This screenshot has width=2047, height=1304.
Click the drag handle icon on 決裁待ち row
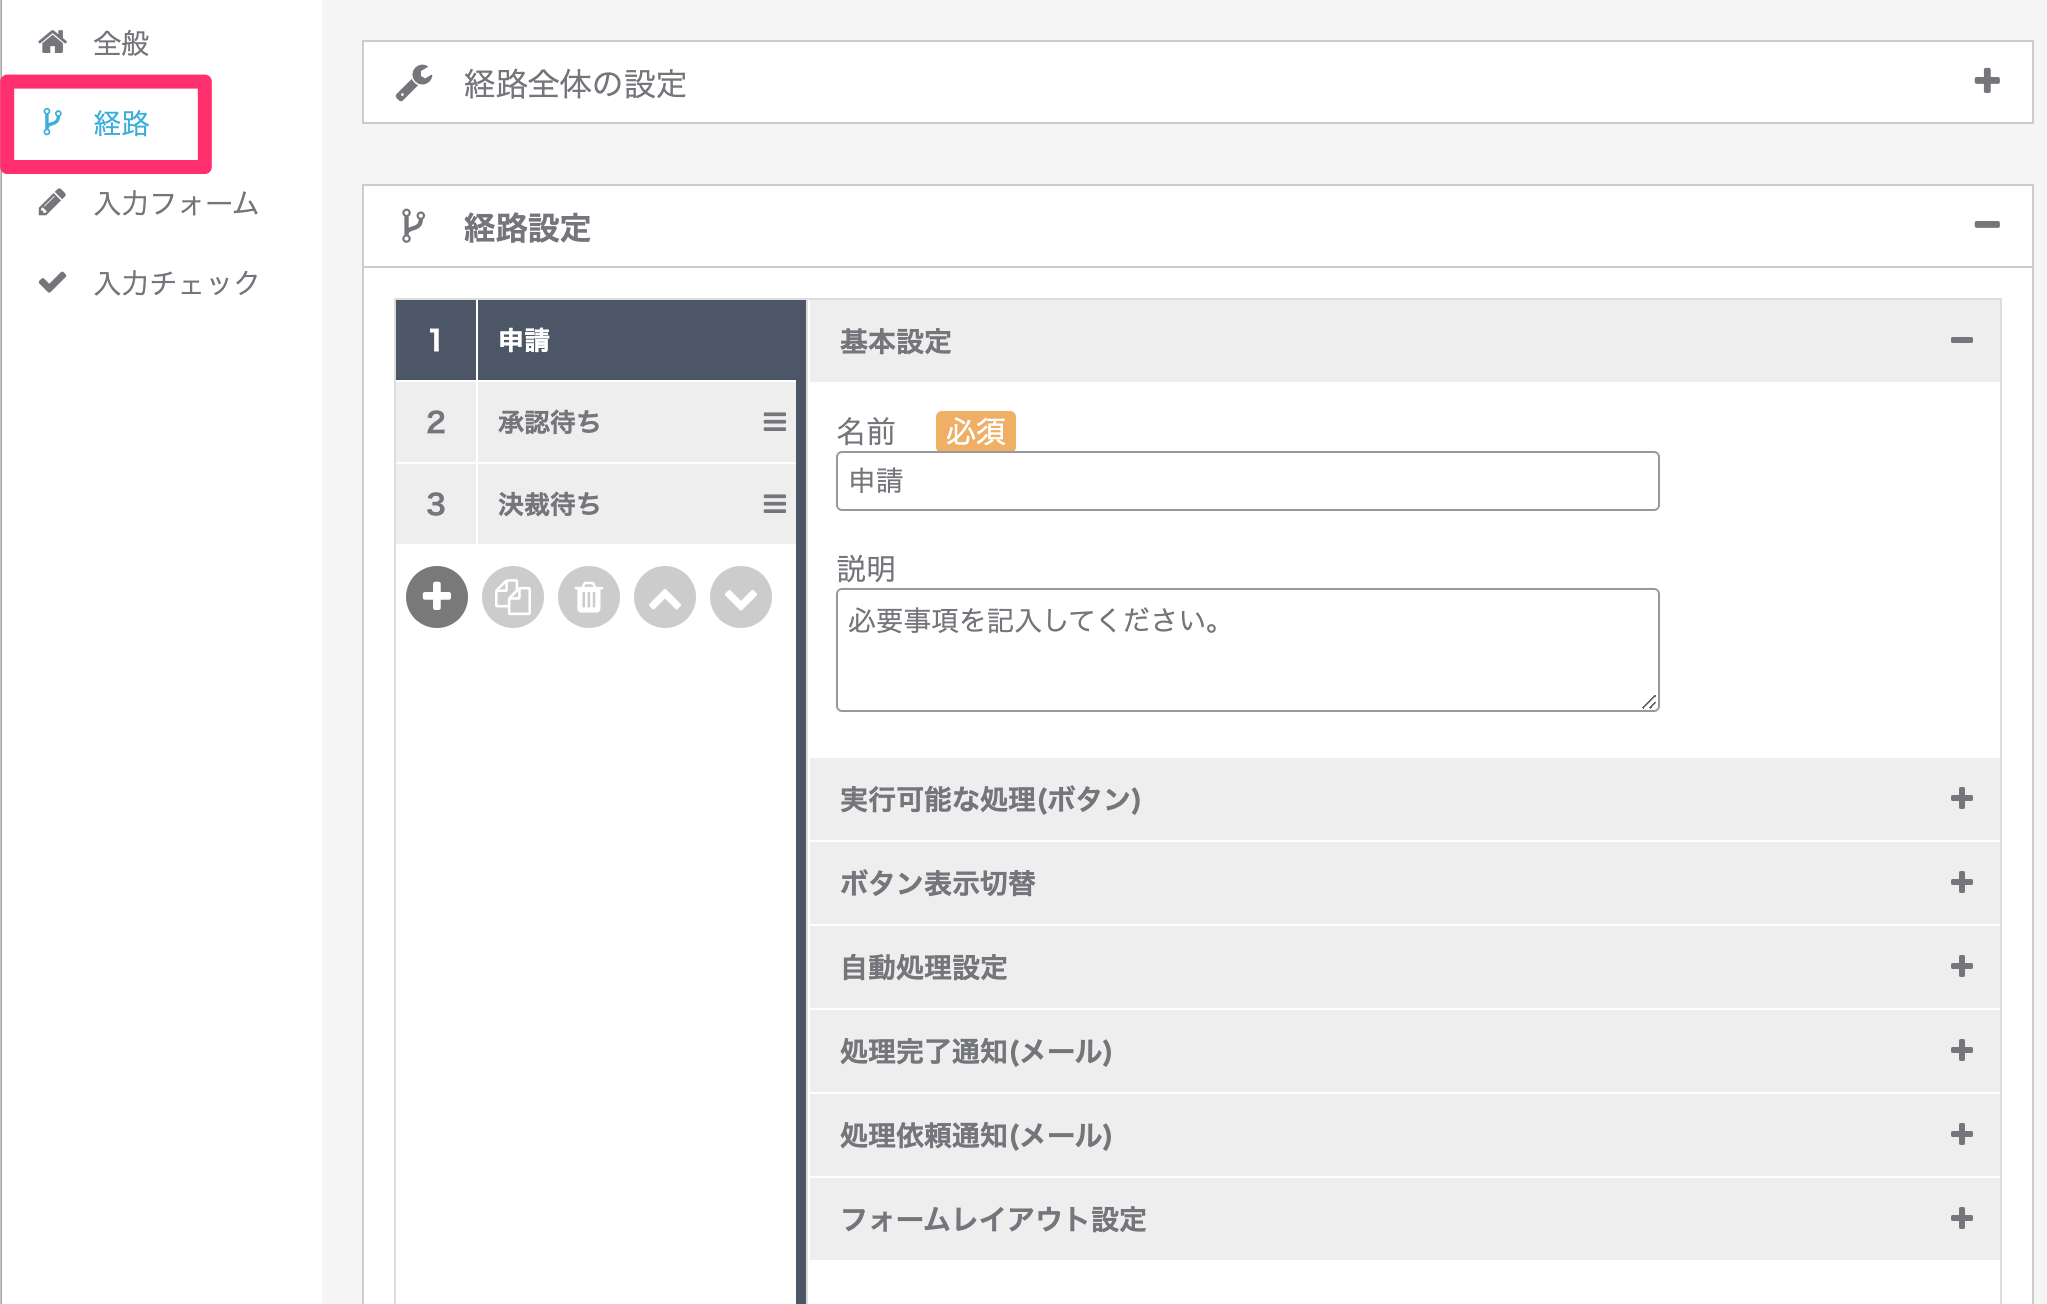774,504
